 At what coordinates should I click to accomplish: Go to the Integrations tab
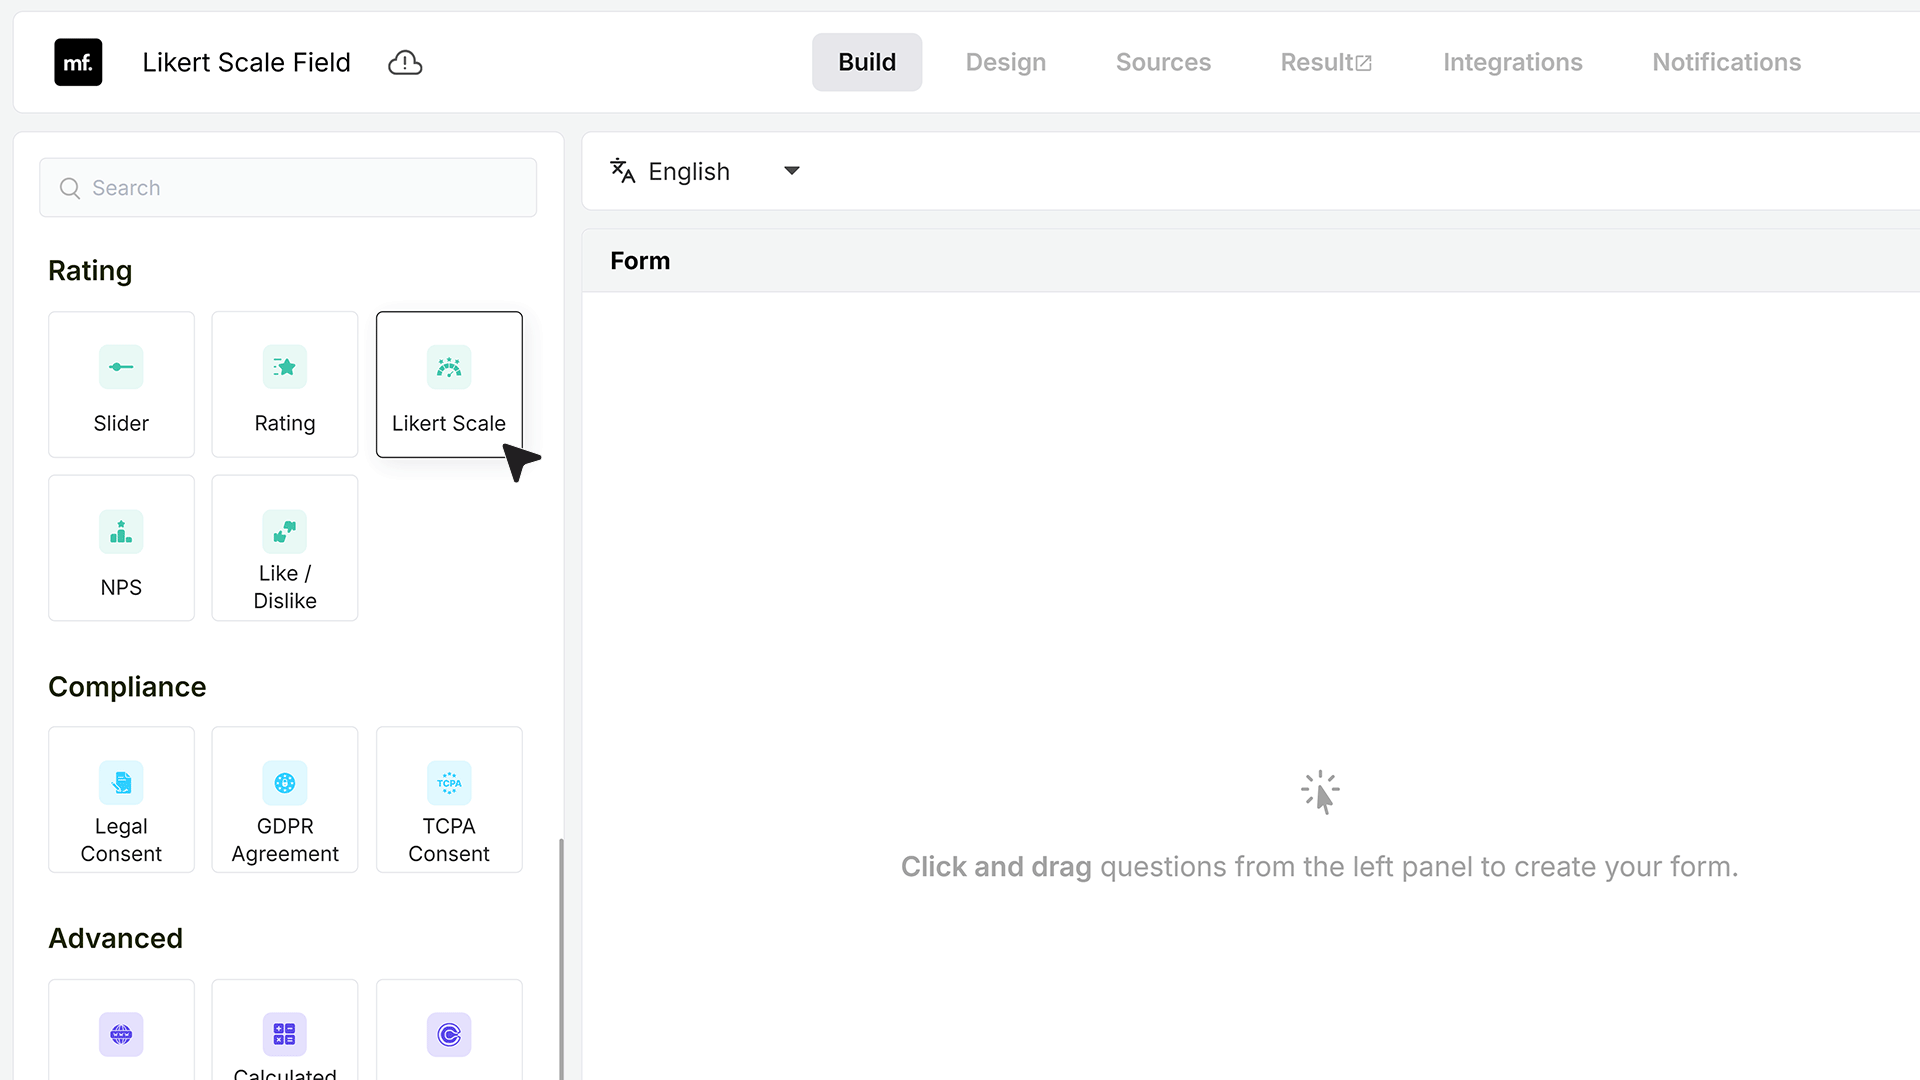click(x=1512, y=62)
